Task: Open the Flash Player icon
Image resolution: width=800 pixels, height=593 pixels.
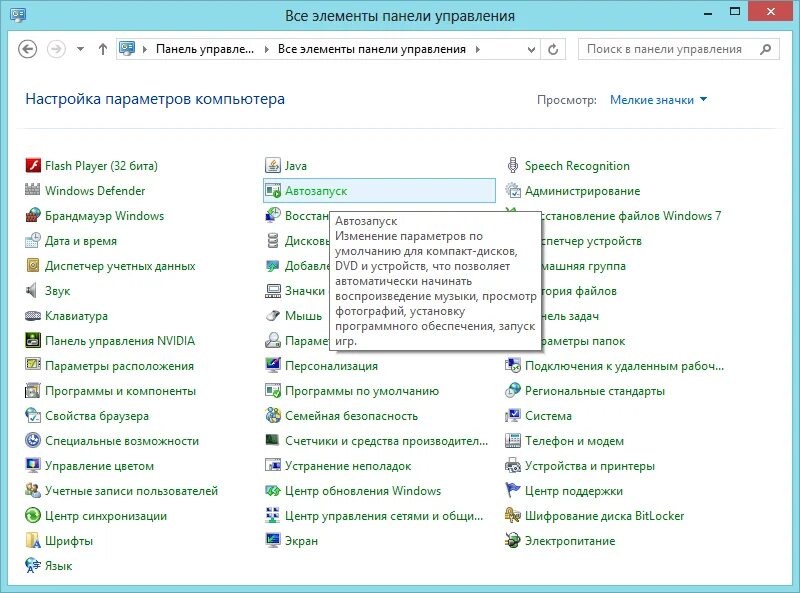Action: (x=33, y=165)
